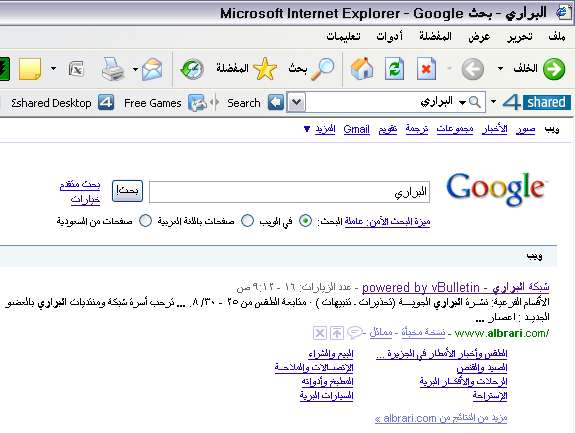575x433 pixels.
Task: Open the 'نسخة مخبأة' cached link
Action: (423, 332)
